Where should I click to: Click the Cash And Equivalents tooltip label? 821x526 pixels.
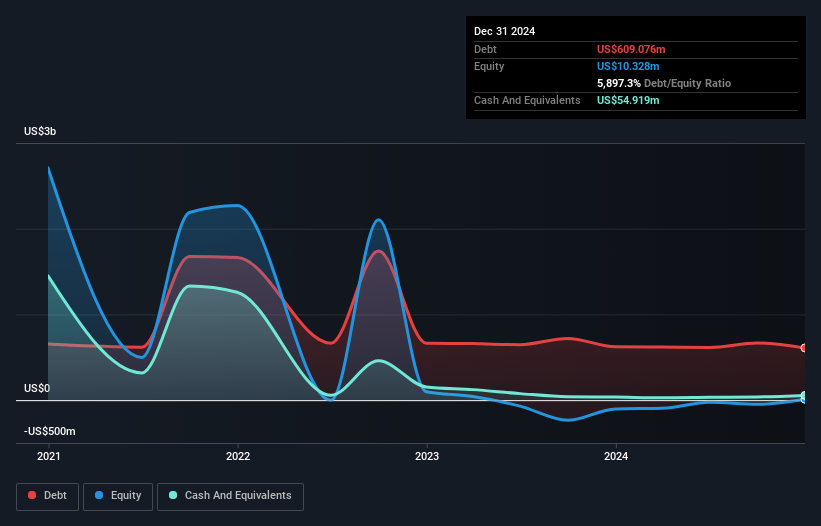(x=527, y=100)
